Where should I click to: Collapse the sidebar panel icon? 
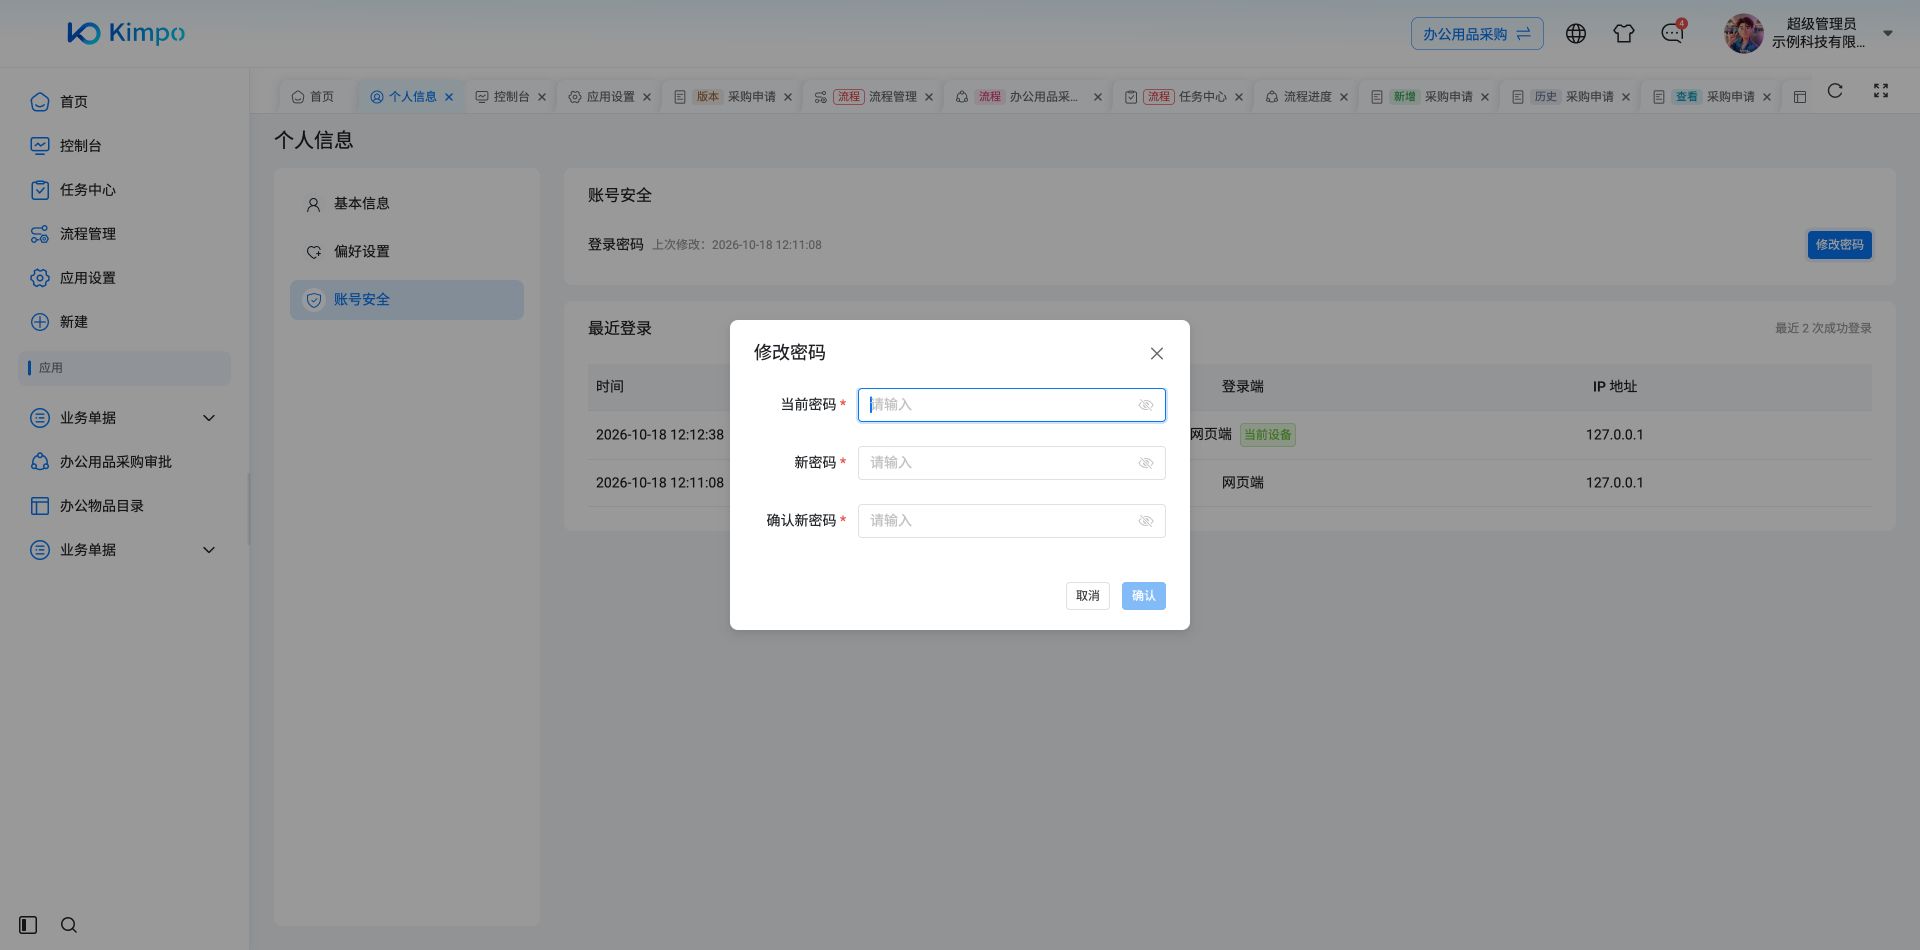coord(28,925)
